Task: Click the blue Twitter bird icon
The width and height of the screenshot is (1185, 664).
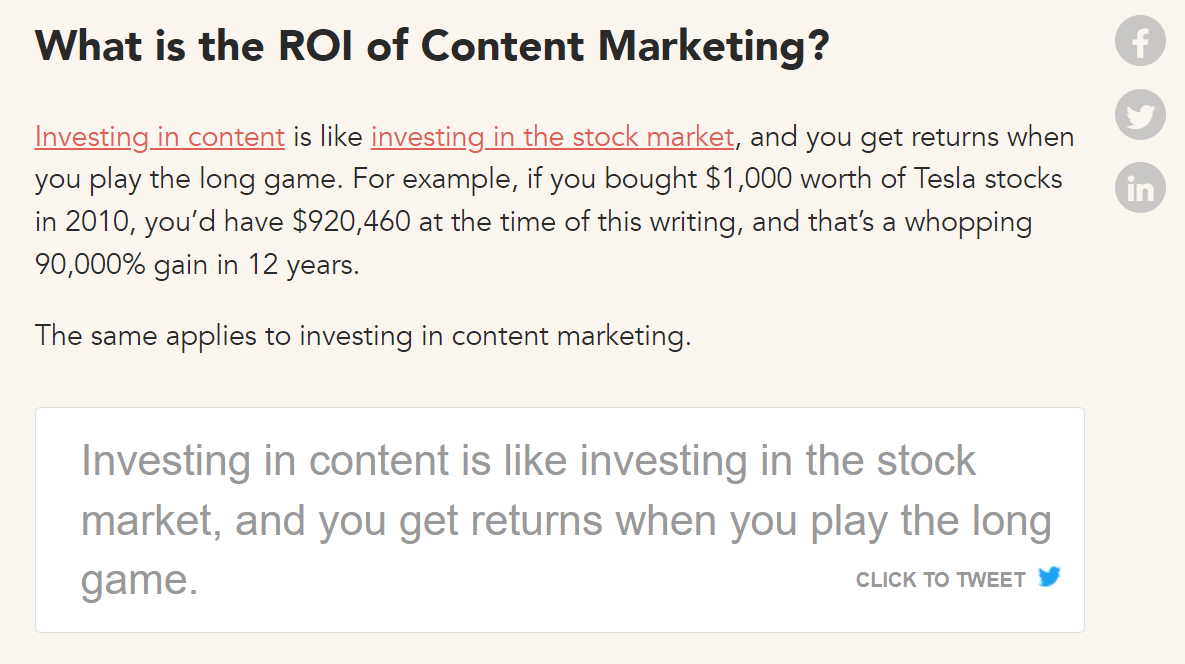Action: (x=1049, y=577)
